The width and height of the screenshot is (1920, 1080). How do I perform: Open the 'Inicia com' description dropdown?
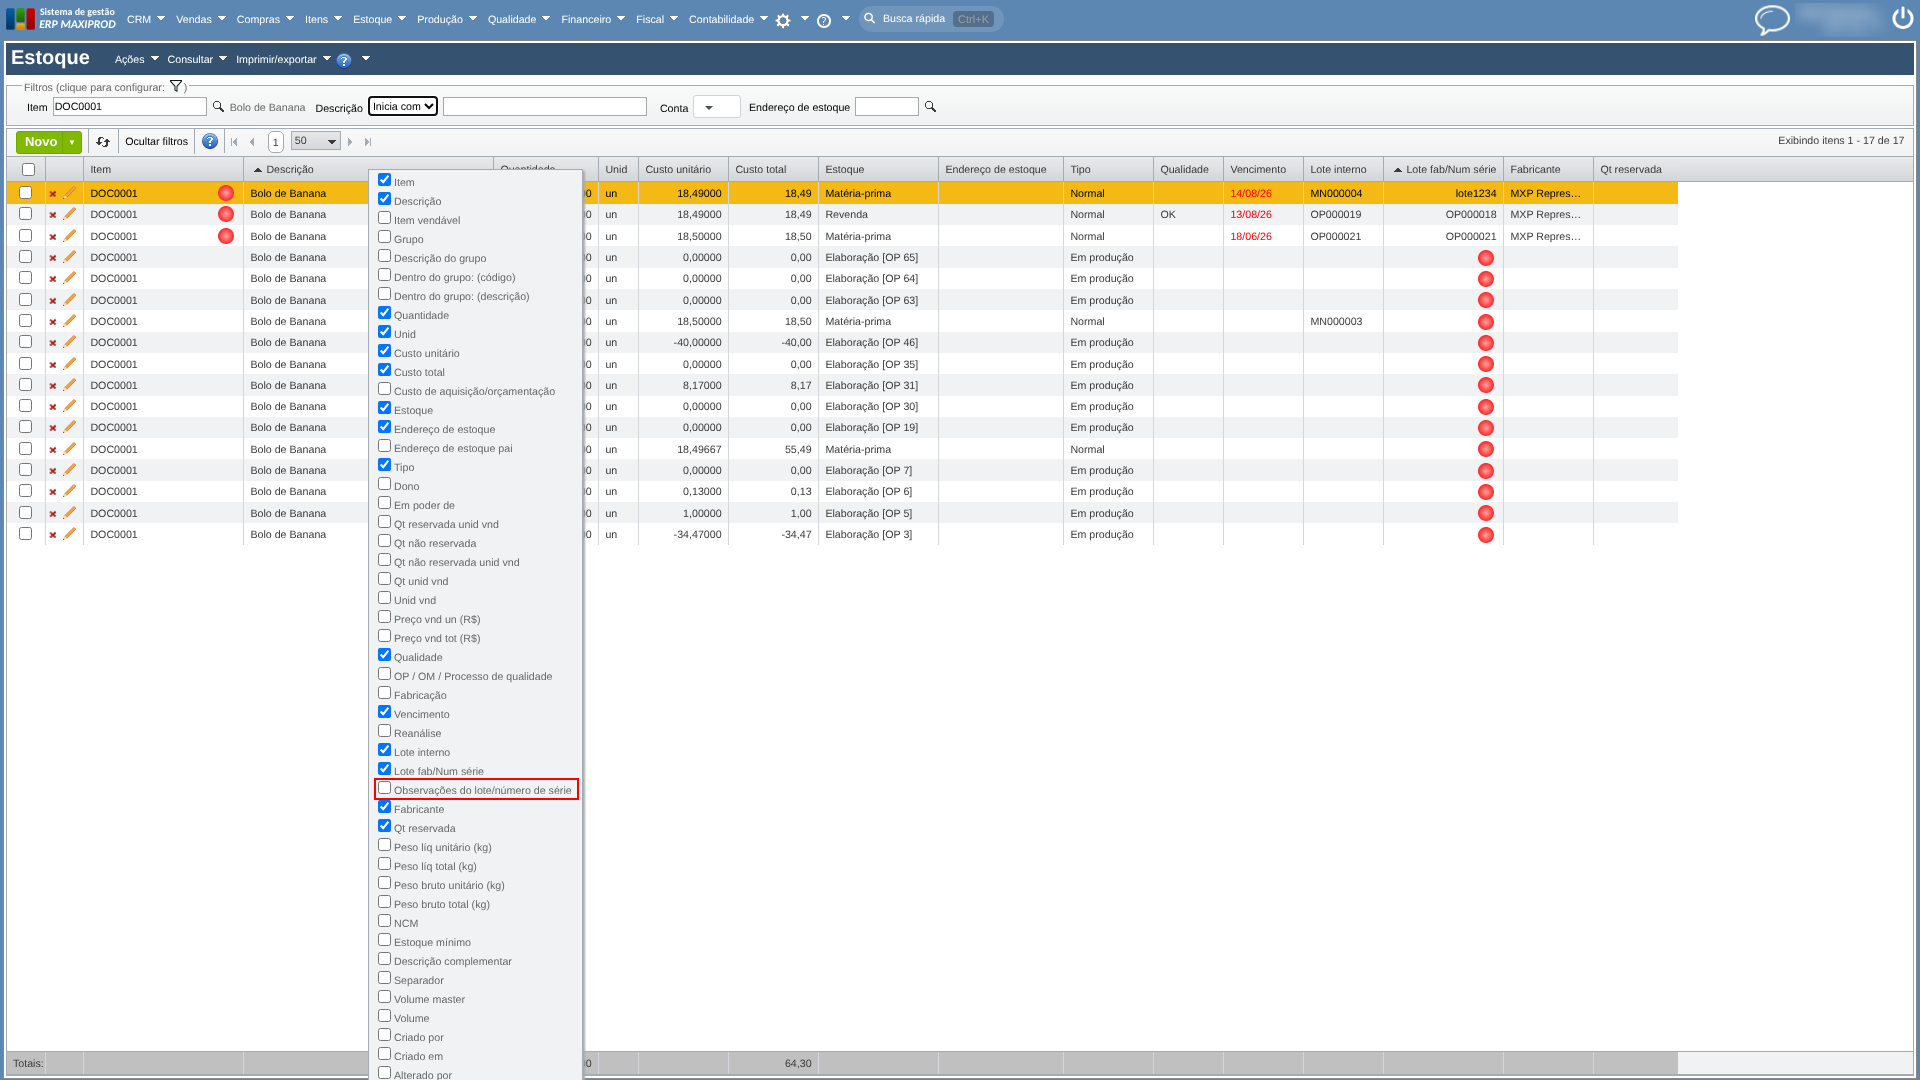[403, 106]
